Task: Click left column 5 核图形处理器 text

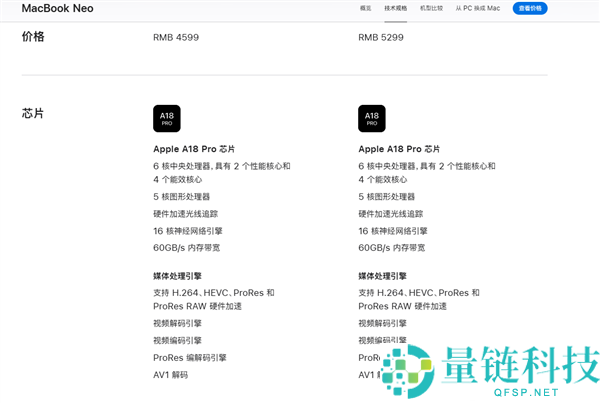Action: coord(182,197)
